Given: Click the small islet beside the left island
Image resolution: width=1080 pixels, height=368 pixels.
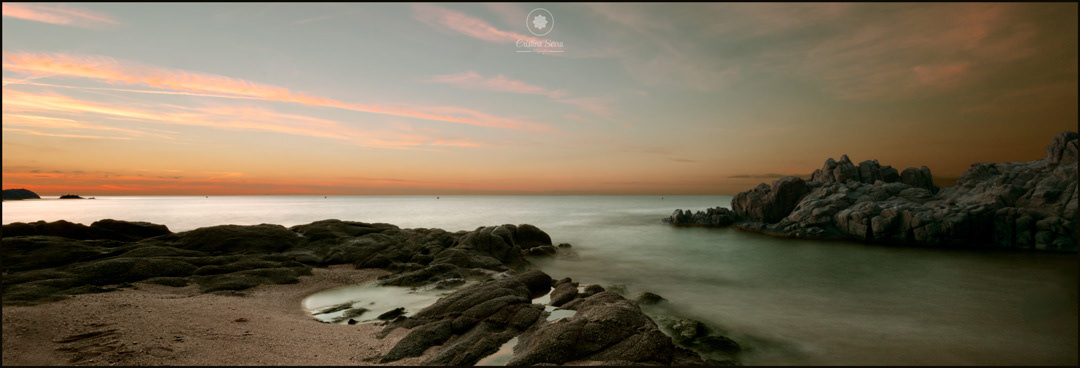Looking at the screenshot, I should click(71, 196).
